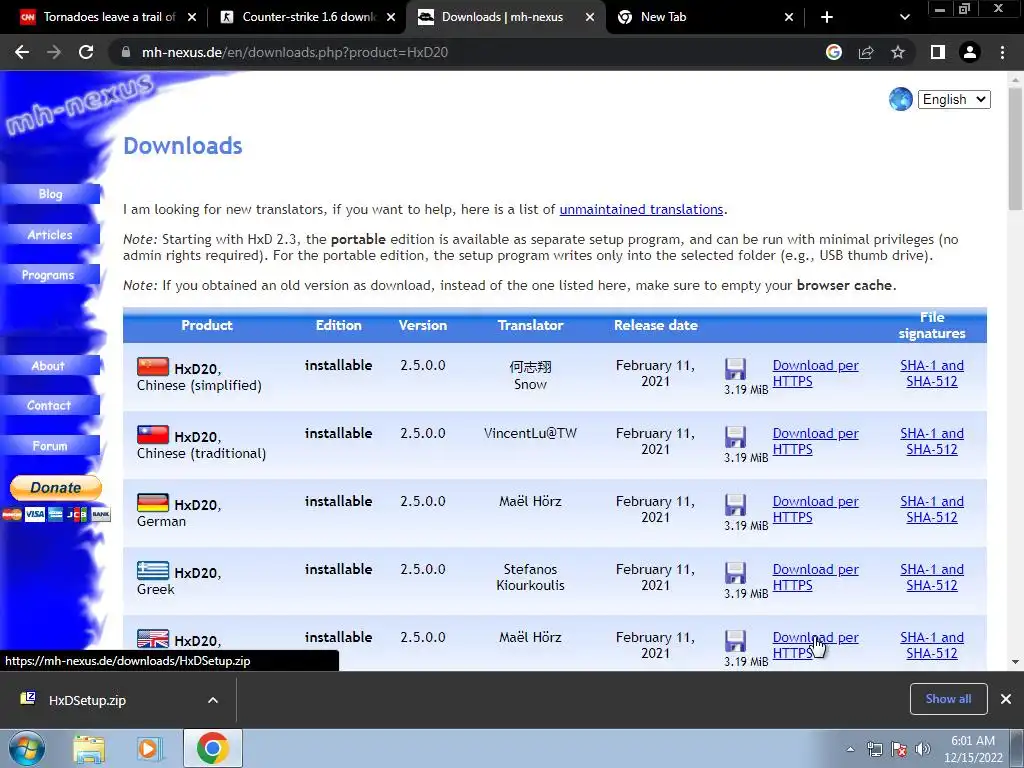The height and width of the screenshot is (768, 1024).
Task: Click the globe icon beside language selector
Action: coord(901,99)
